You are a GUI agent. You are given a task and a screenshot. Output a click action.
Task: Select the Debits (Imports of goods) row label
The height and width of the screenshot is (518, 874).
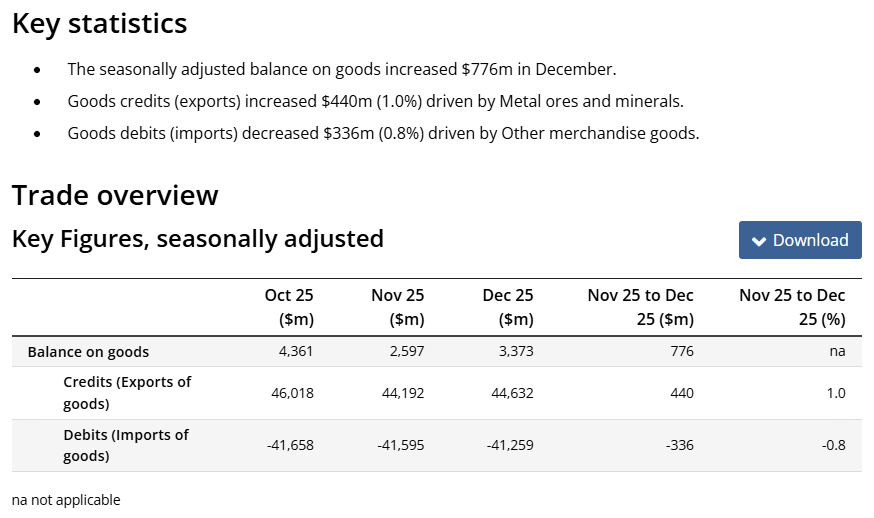click(x=126, y=446)
